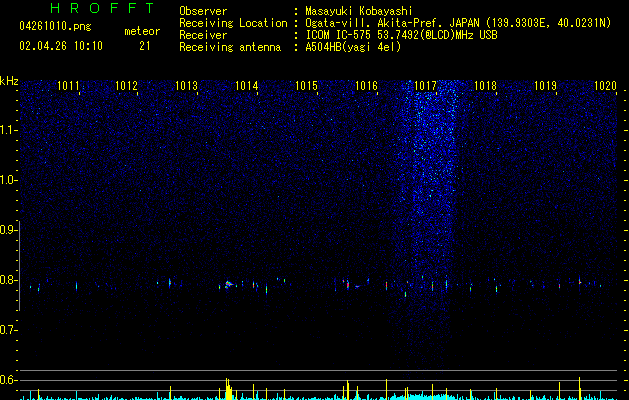Screen dimensions: 629x400
Task: Click observer name Masayuki Kobayashi
Action: pyautogui.click(x=359, y=11)
